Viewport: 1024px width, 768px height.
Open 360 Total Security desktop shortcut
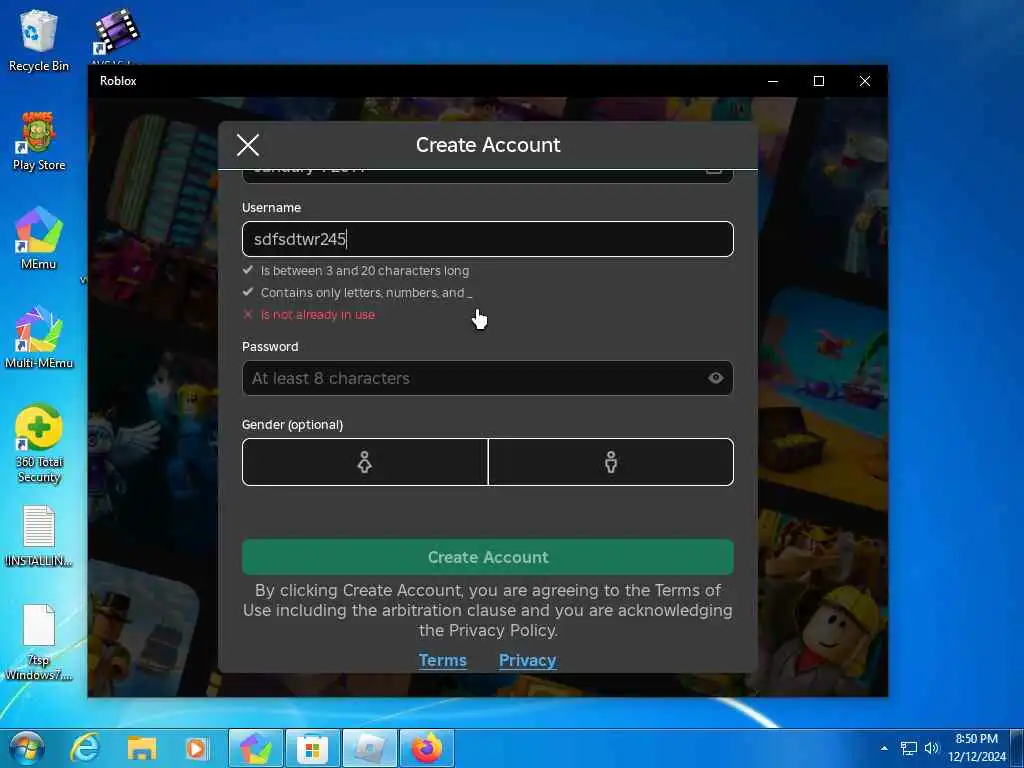tap(39, 444)
